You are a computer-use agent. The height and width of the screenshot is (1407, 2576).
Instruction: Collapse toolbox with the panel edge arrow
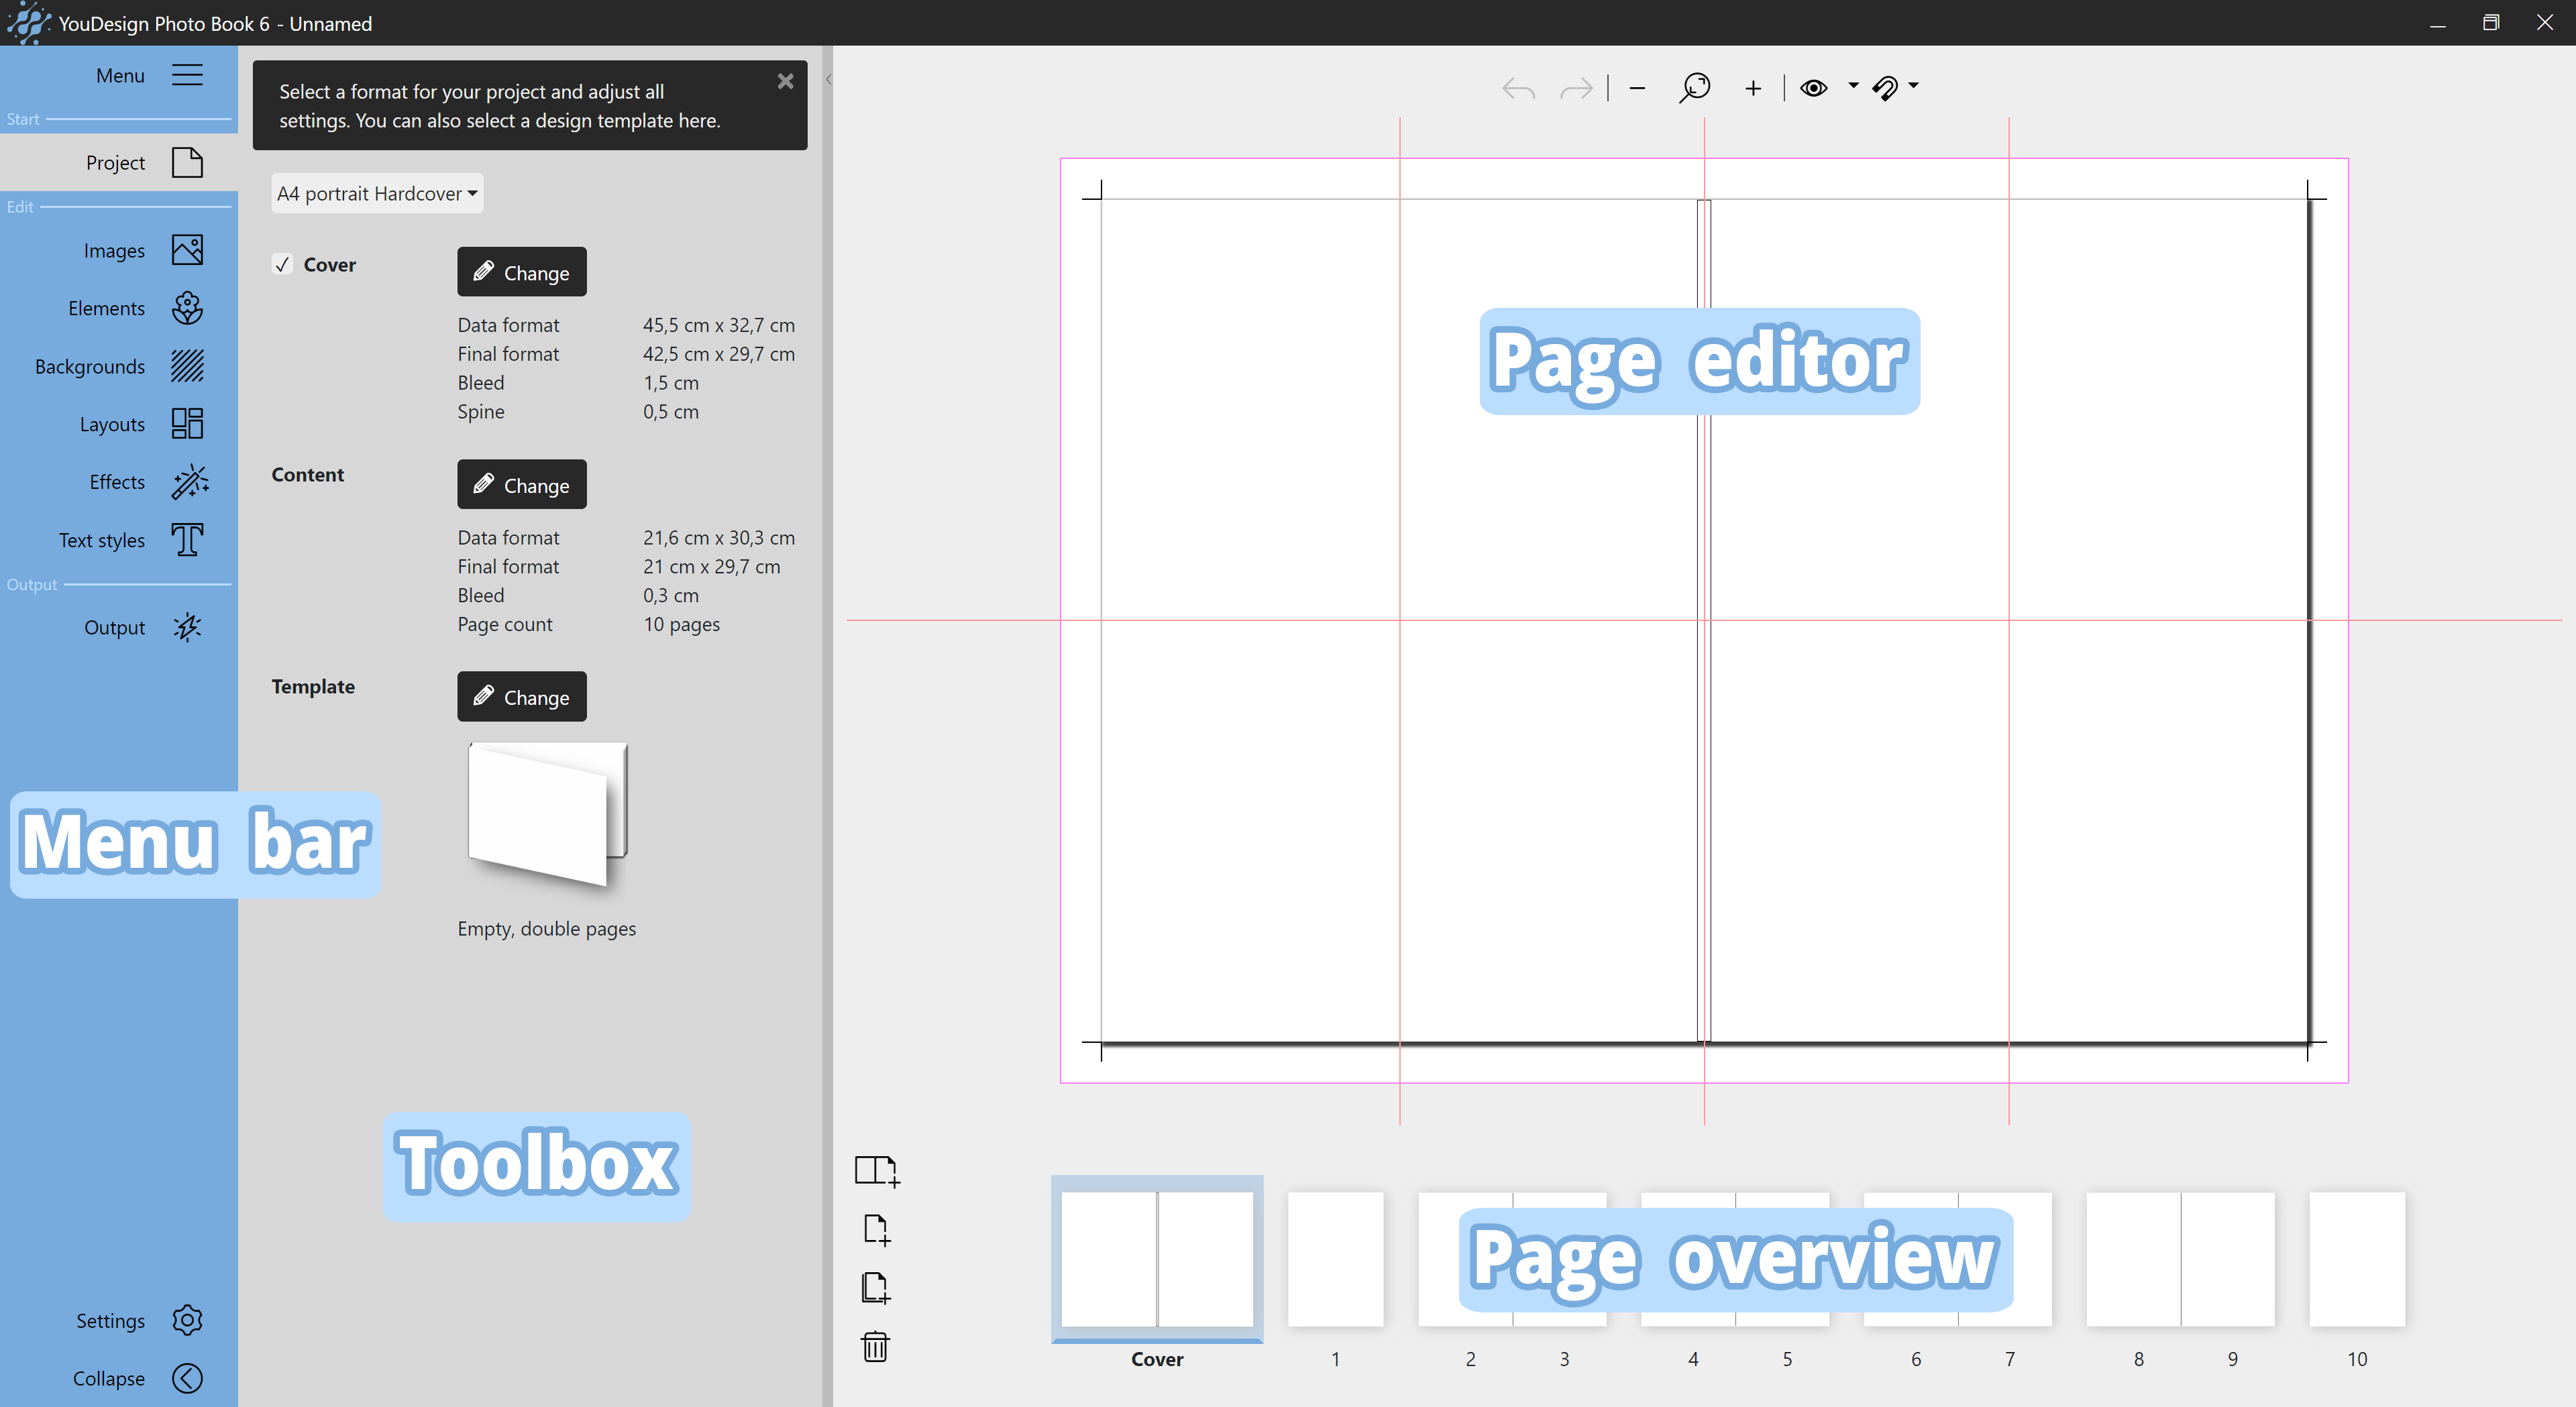tap(829, 78)
